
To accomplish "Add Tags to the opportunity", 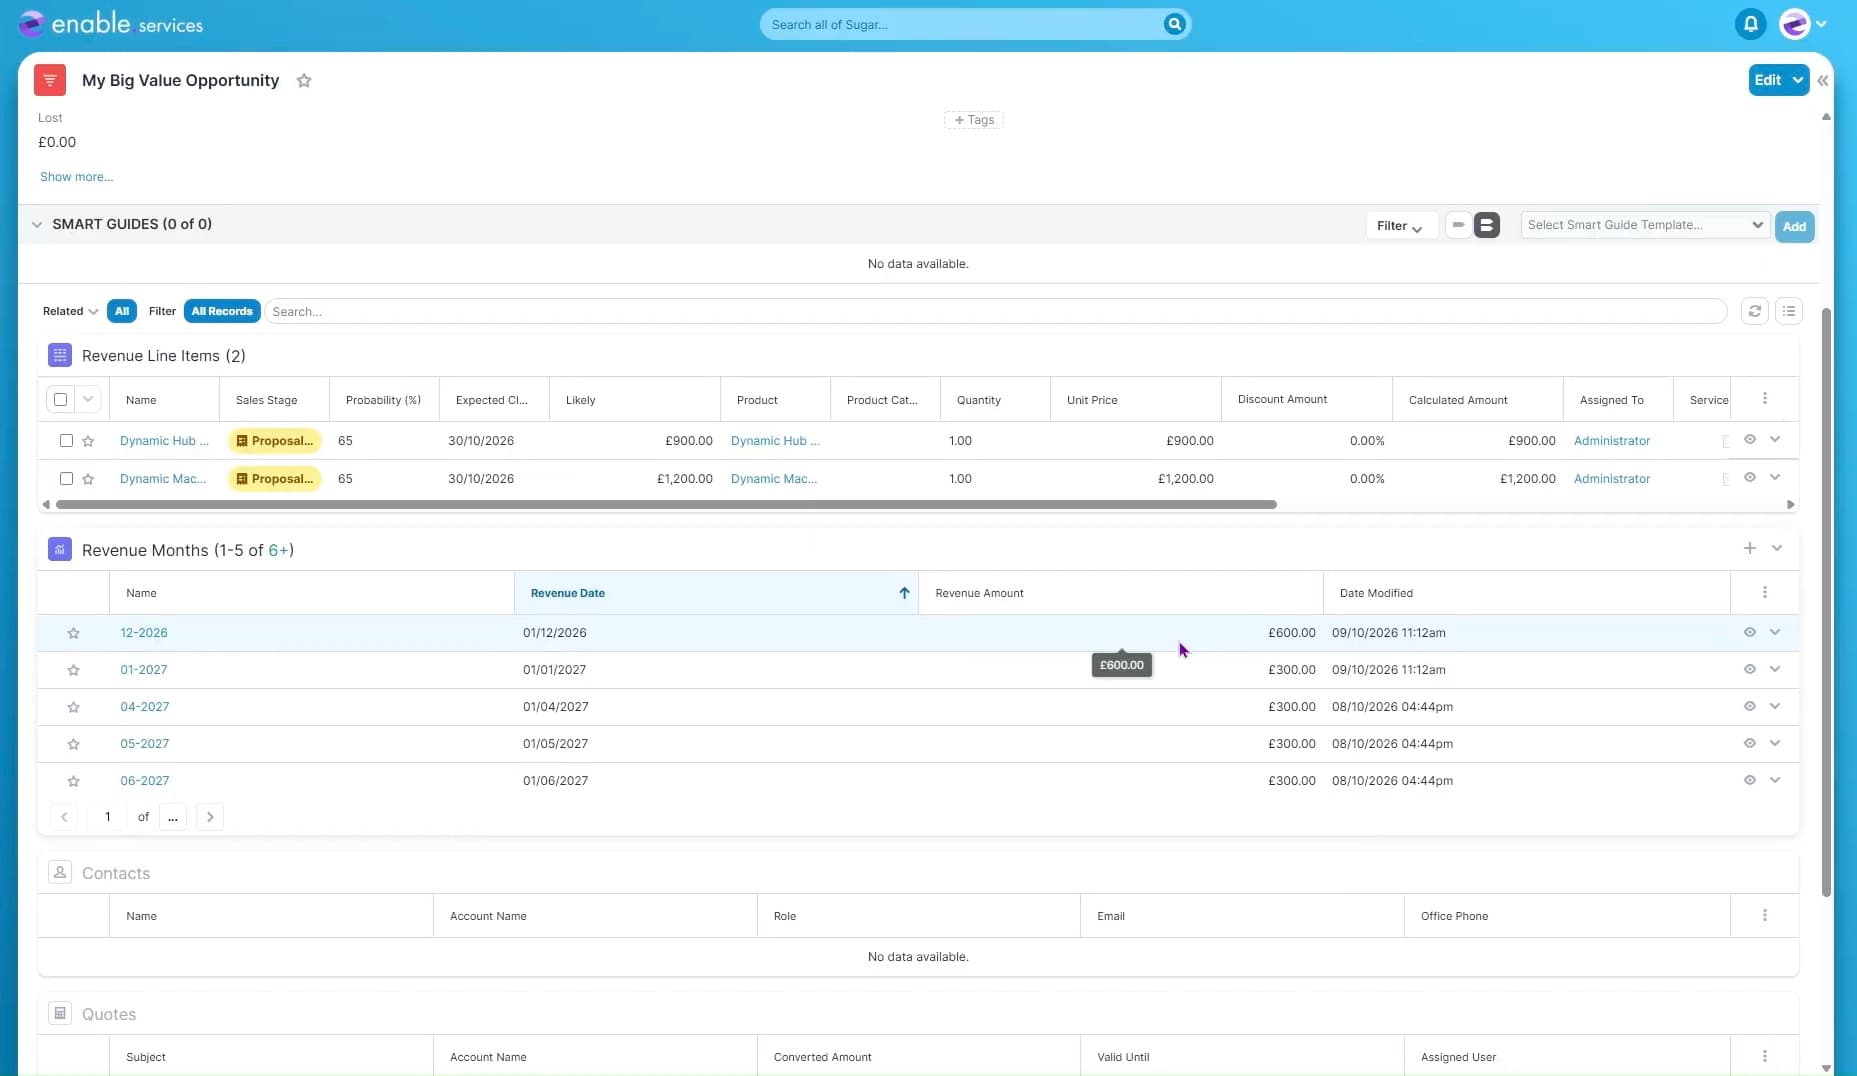I will 974,120.
